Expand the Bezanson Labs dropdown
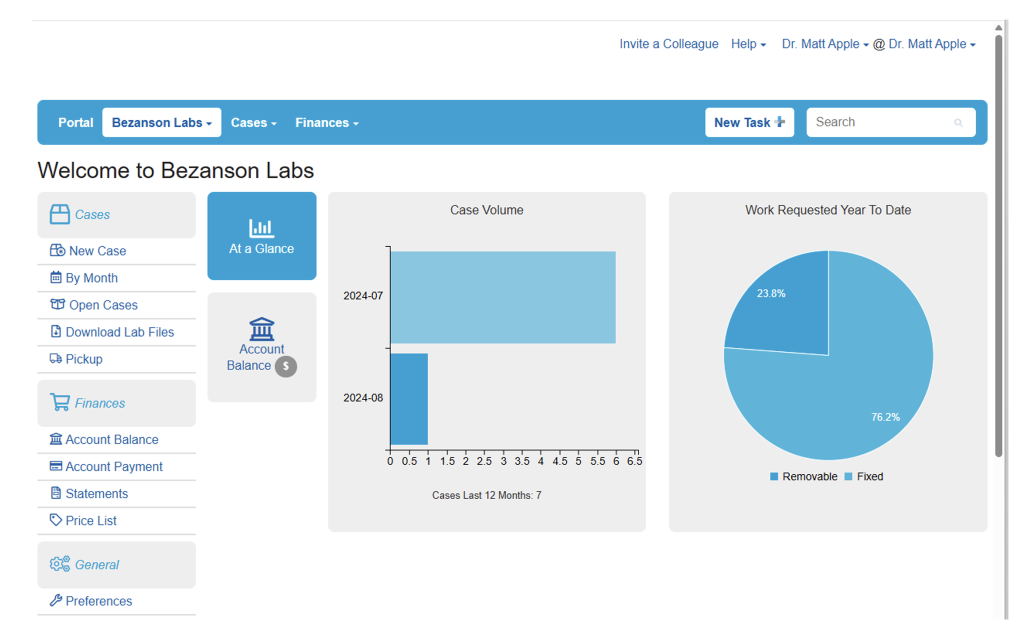Image resolution: width=1024 pixels, height=631 pixels. click(161, 123)
